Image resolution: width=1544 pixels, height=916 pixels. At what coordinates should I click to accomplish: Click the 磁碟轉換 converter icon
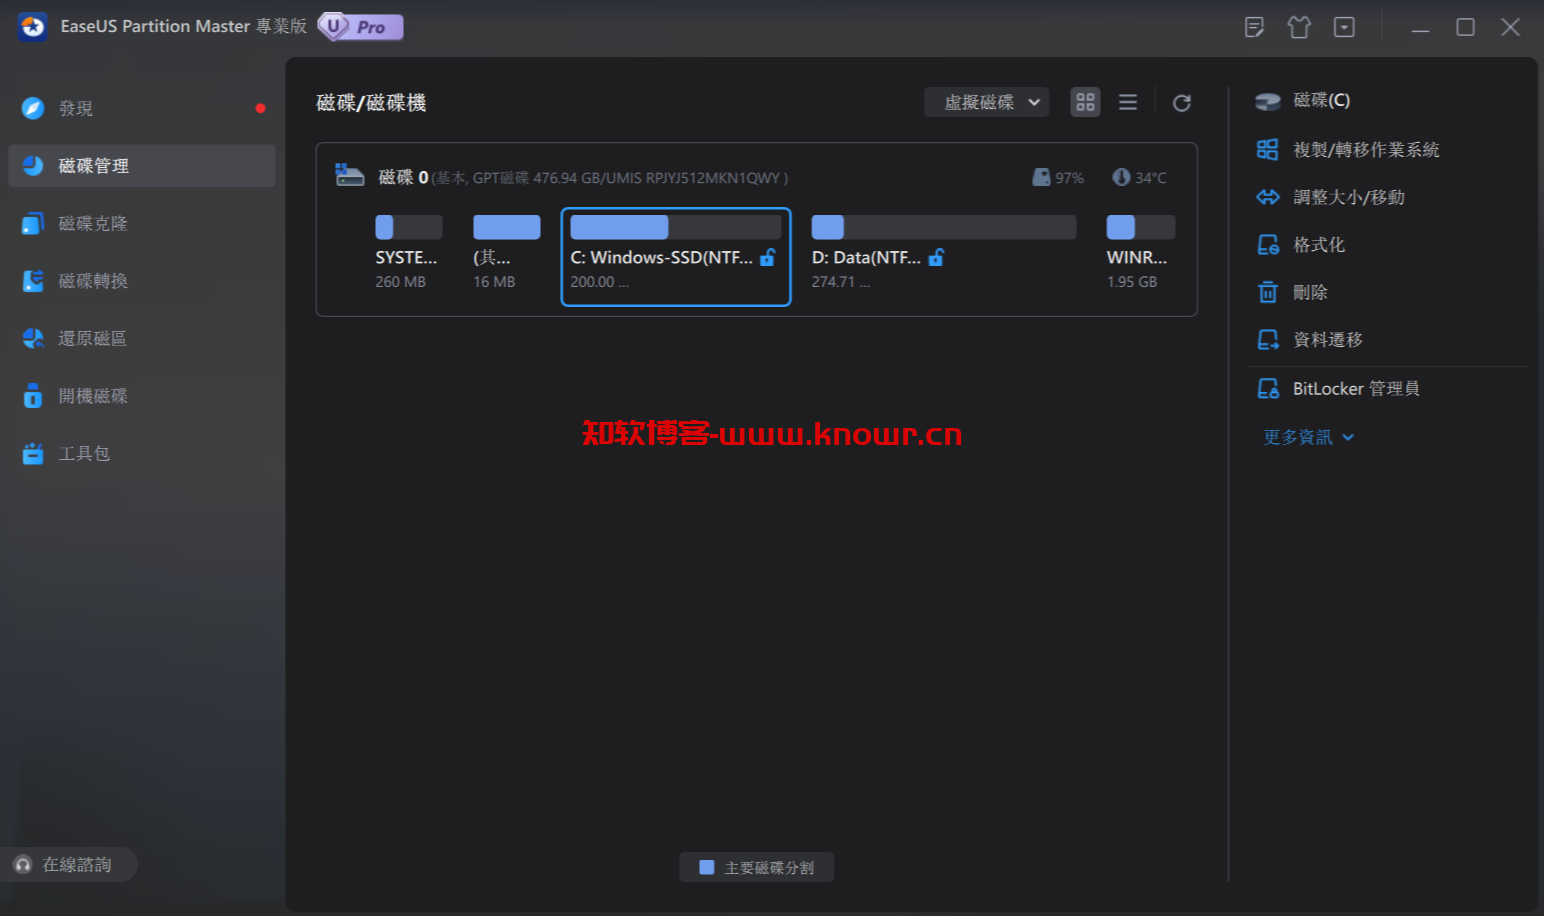coord(33,281)
